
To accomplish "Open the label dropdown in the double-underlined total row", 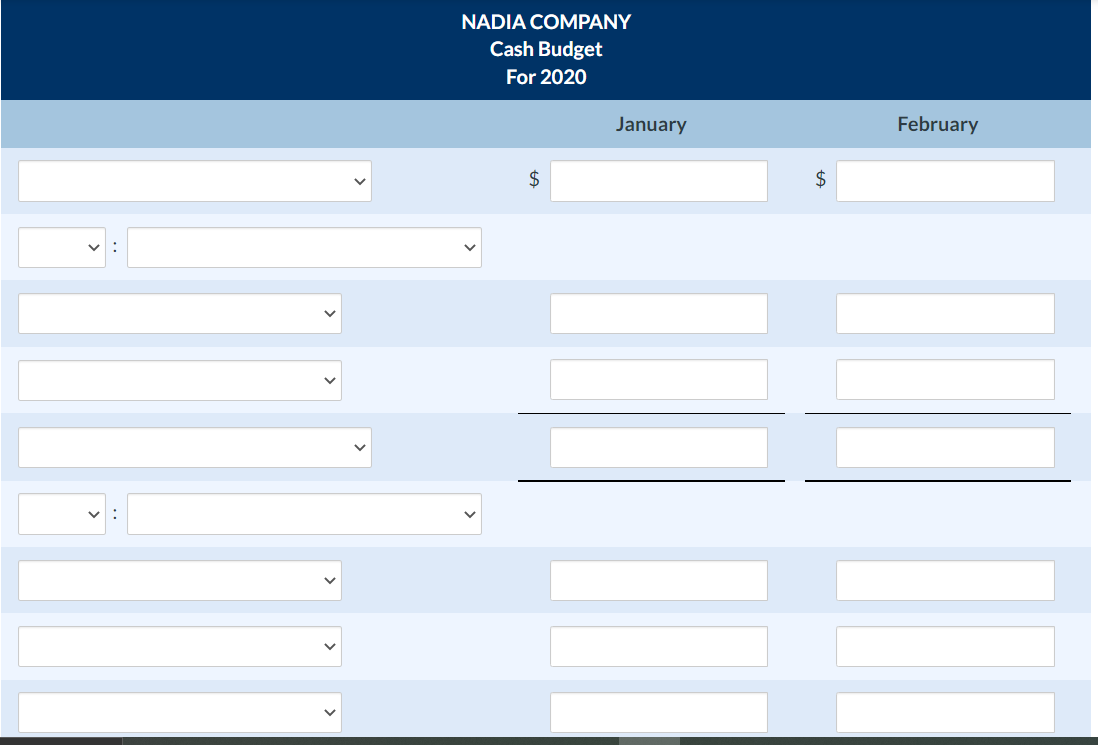I will pyautogui.click(x=195, y=447).
